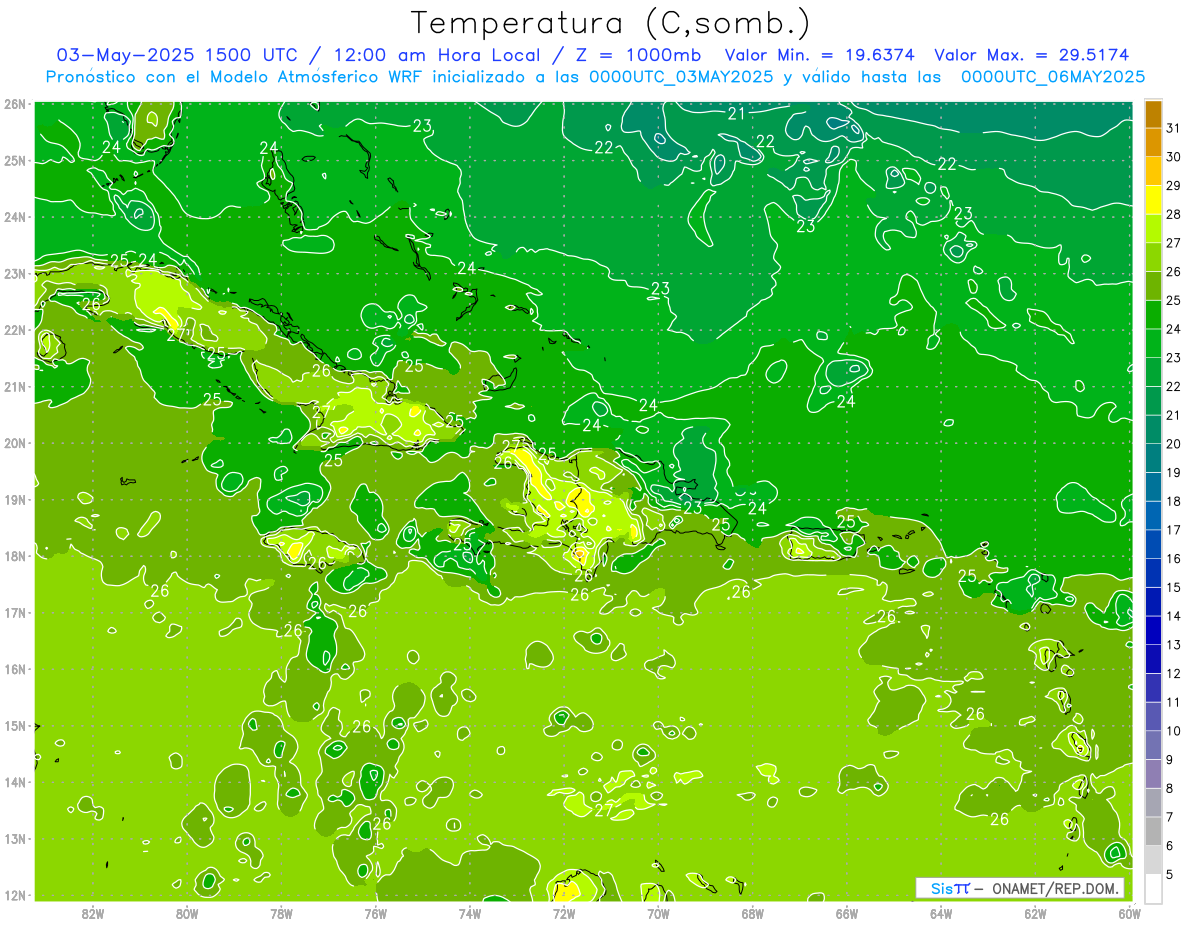Click the 76W longitude axis label
The image size is (1200, 927).
(375, 912)
